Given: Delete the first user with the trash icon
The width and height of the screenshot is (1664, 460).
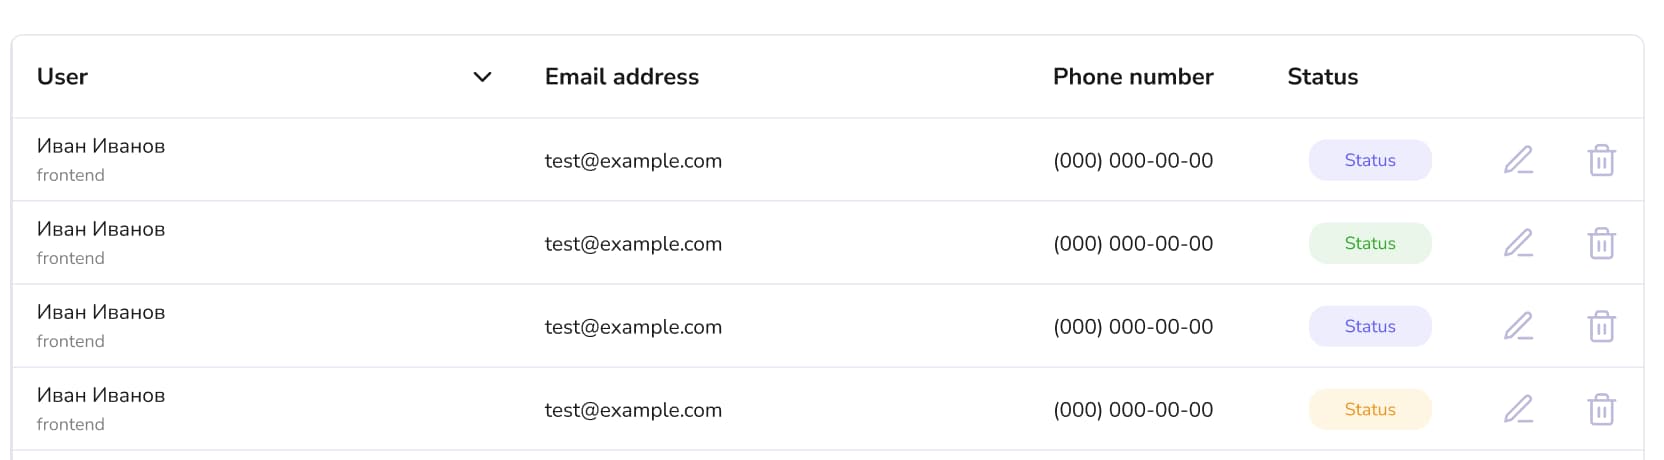Looking at the screenshot, I should click(1601, 160).
